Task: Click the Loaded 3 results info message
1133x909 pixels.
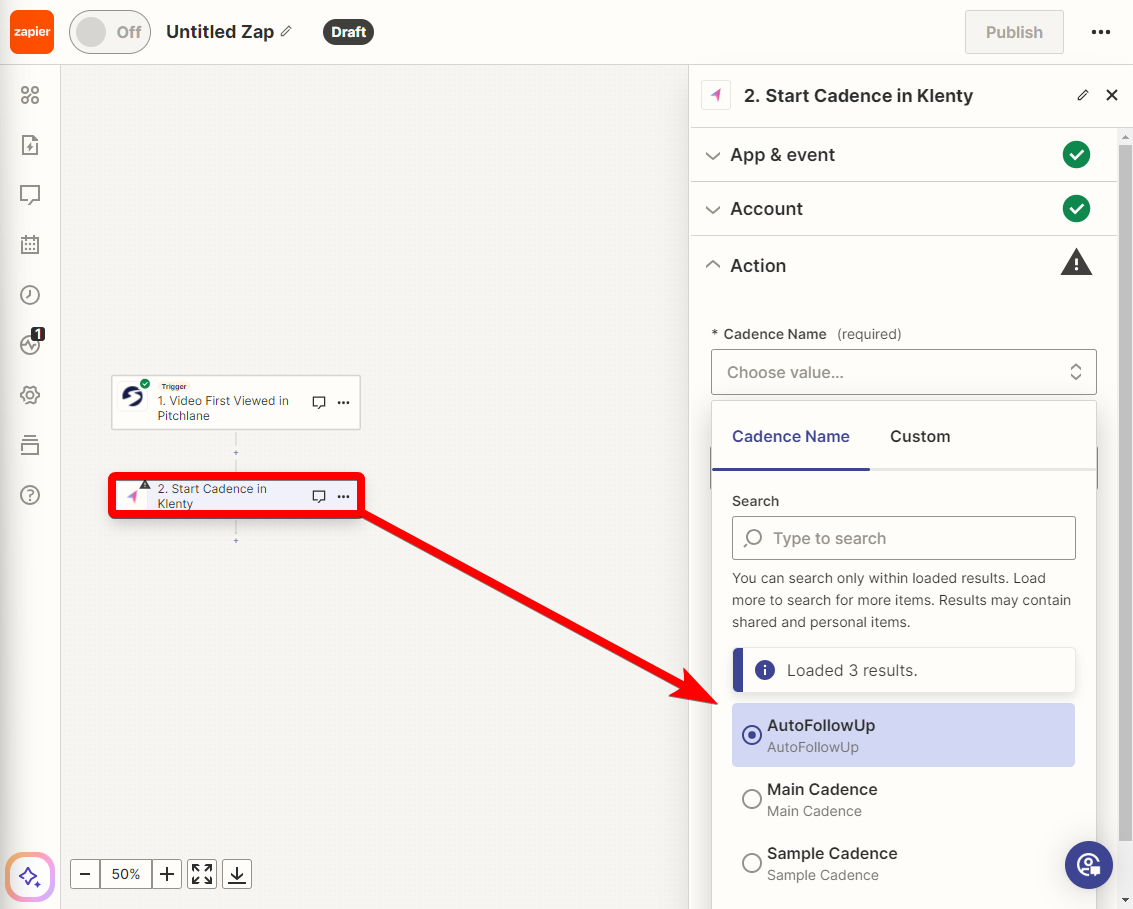Action: (x=903, y=670)
